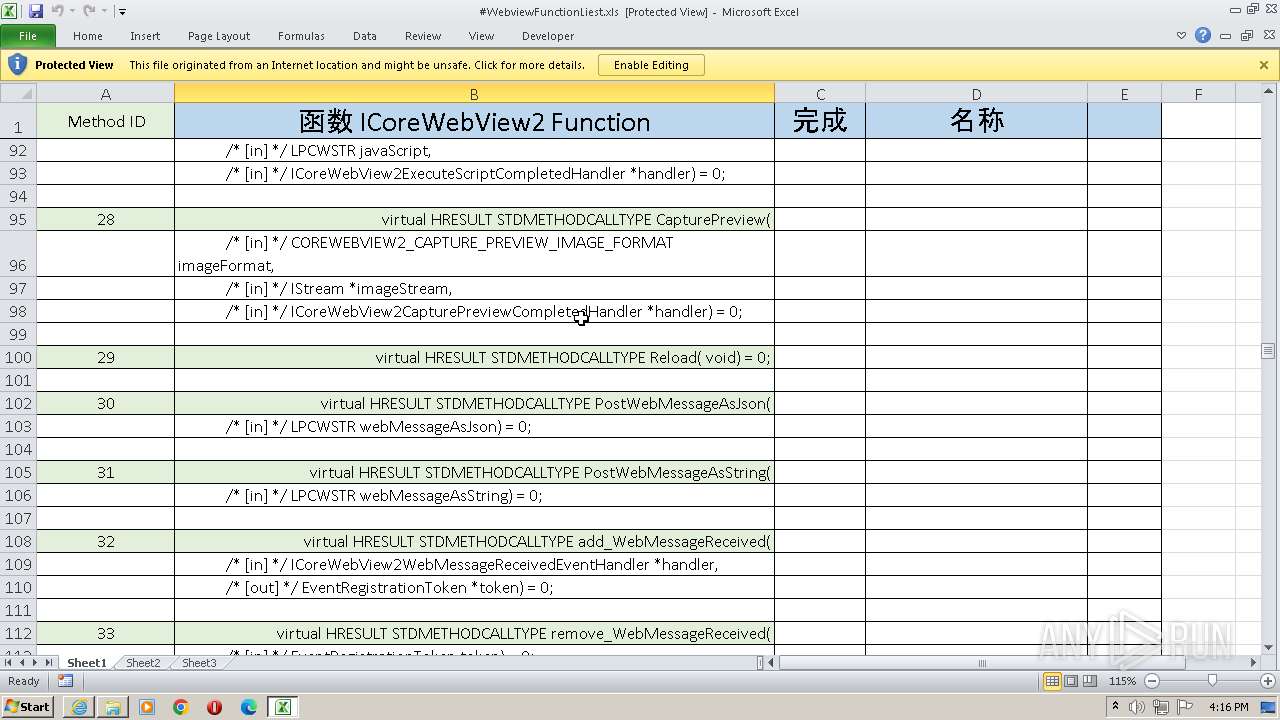Switch to the Sheet1 tab

tap(86, 662)
